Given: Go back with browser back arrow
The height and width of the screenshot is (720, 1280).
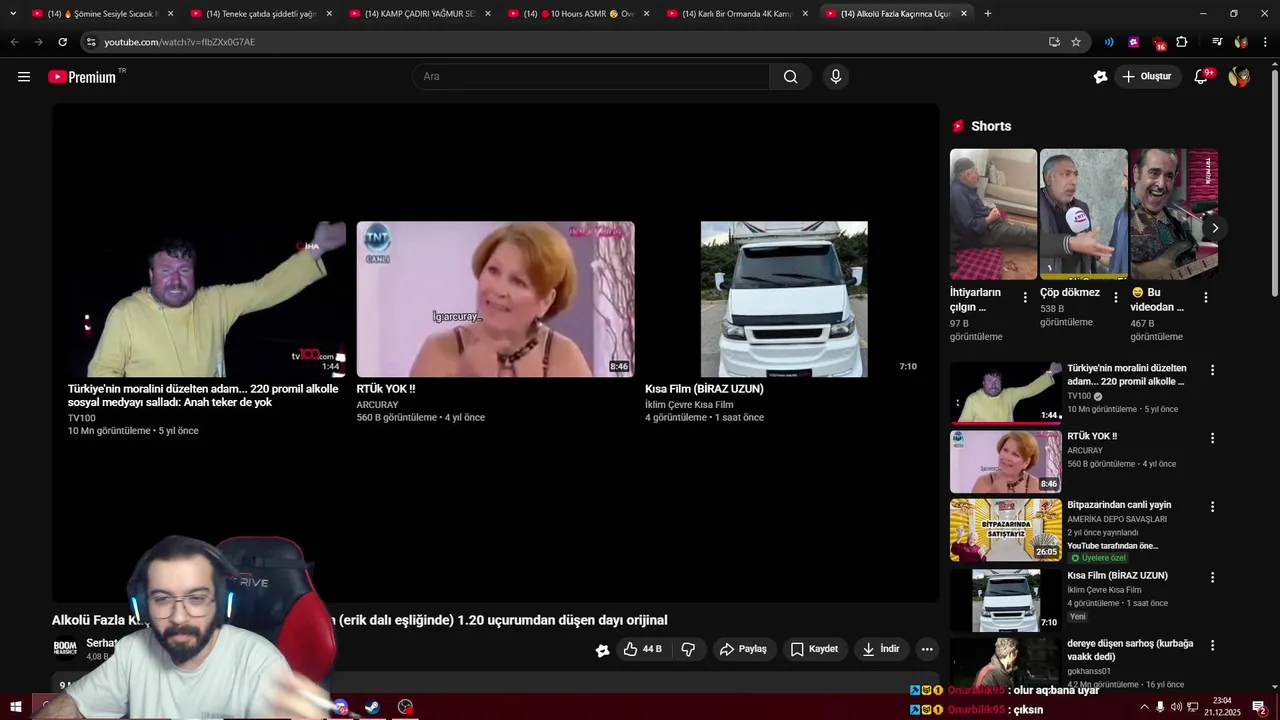Looking at the screenshot, I should (x=14, y=42).
